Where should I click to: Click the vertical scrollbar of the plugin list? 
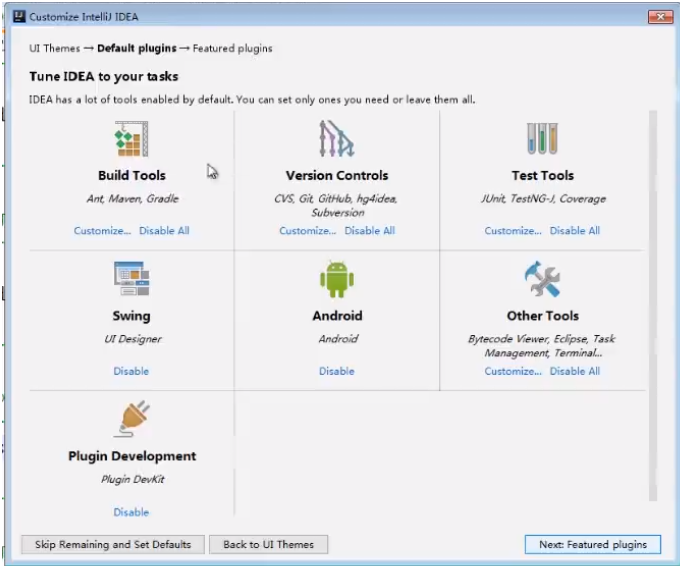click(653, 305)
